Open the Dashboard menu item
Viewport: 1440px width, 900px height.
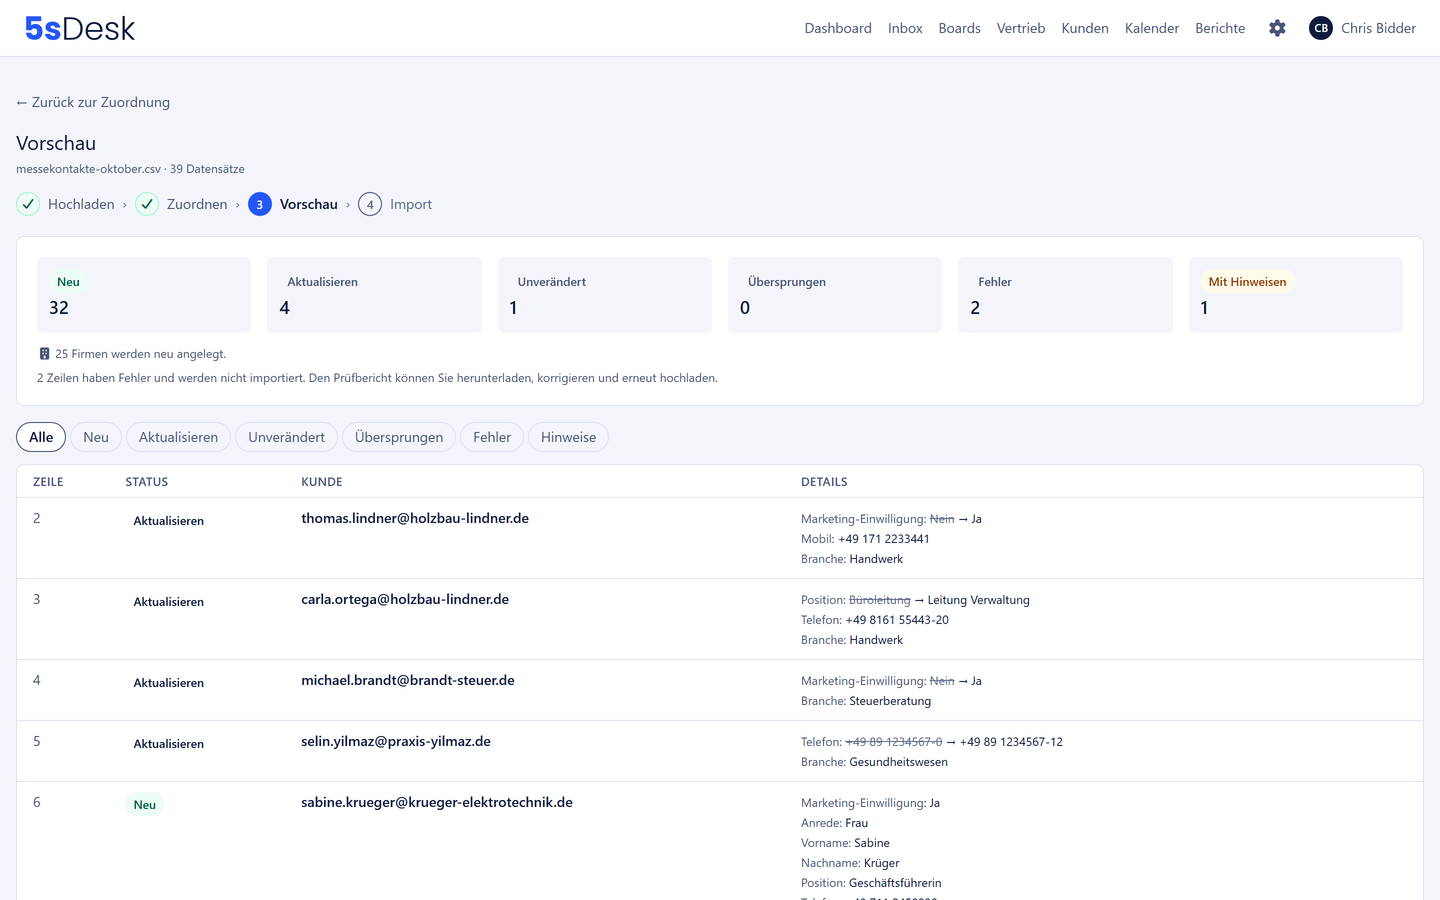click(838, 28)
